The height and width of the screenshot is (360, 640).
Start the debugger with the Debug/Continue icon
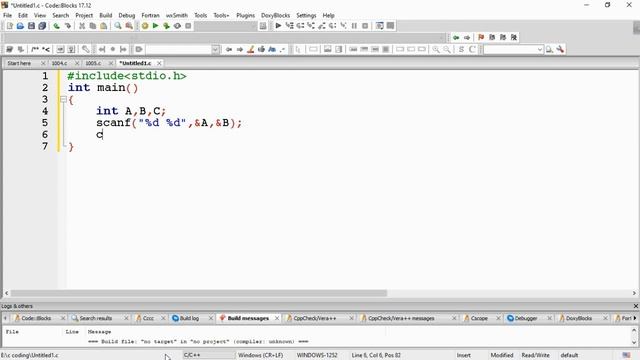(278, 26)
